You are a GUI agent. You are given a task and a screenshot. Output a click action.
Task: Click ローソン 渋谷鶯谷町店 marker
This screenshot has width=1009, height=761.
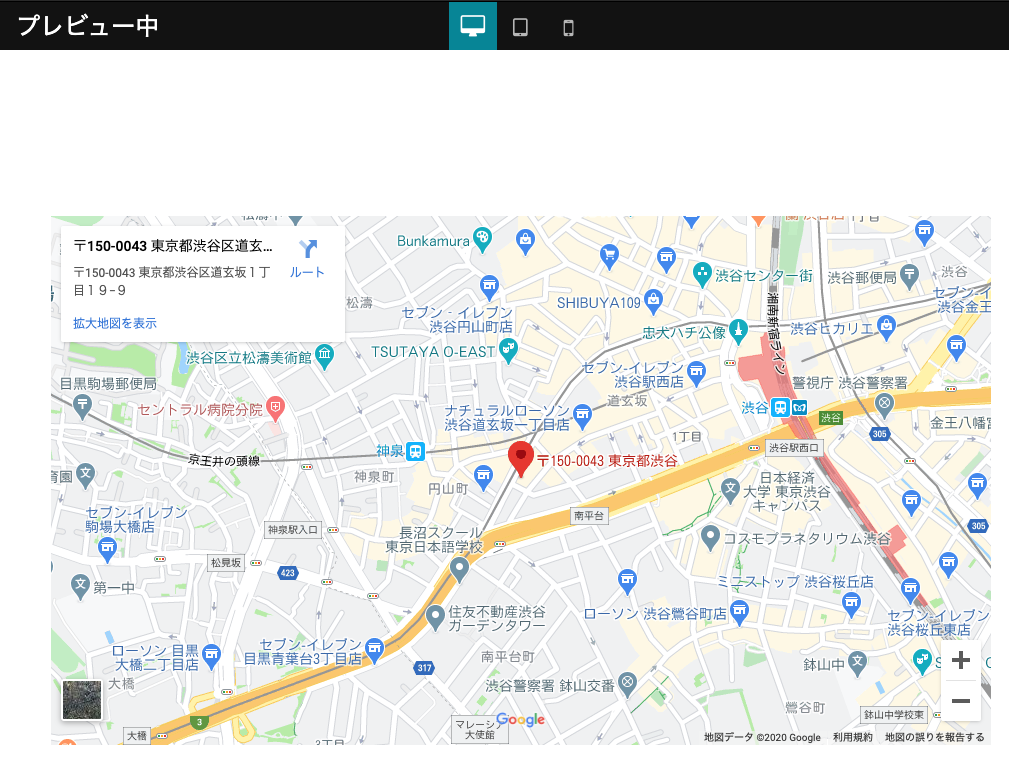(739, 610)
